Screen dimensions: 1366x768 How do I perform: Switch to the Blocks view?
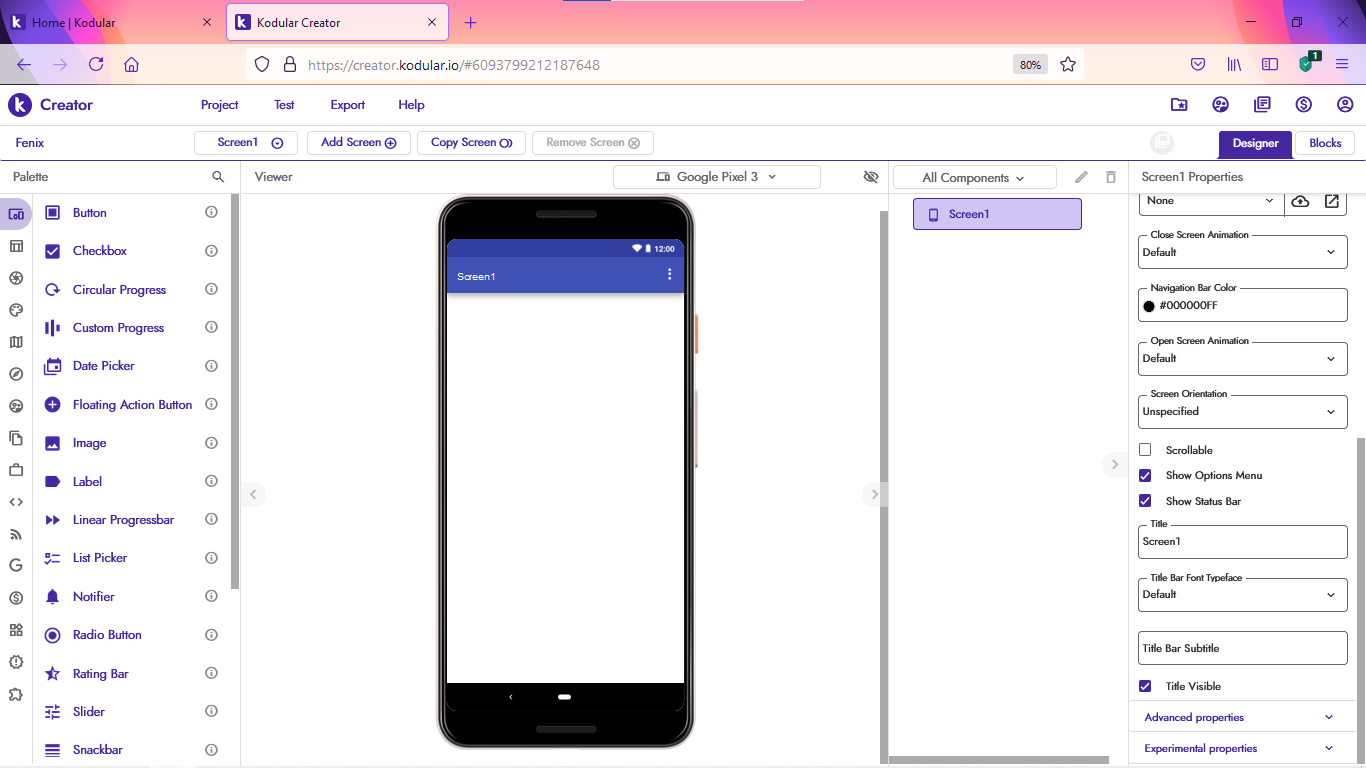[1324, 143]
